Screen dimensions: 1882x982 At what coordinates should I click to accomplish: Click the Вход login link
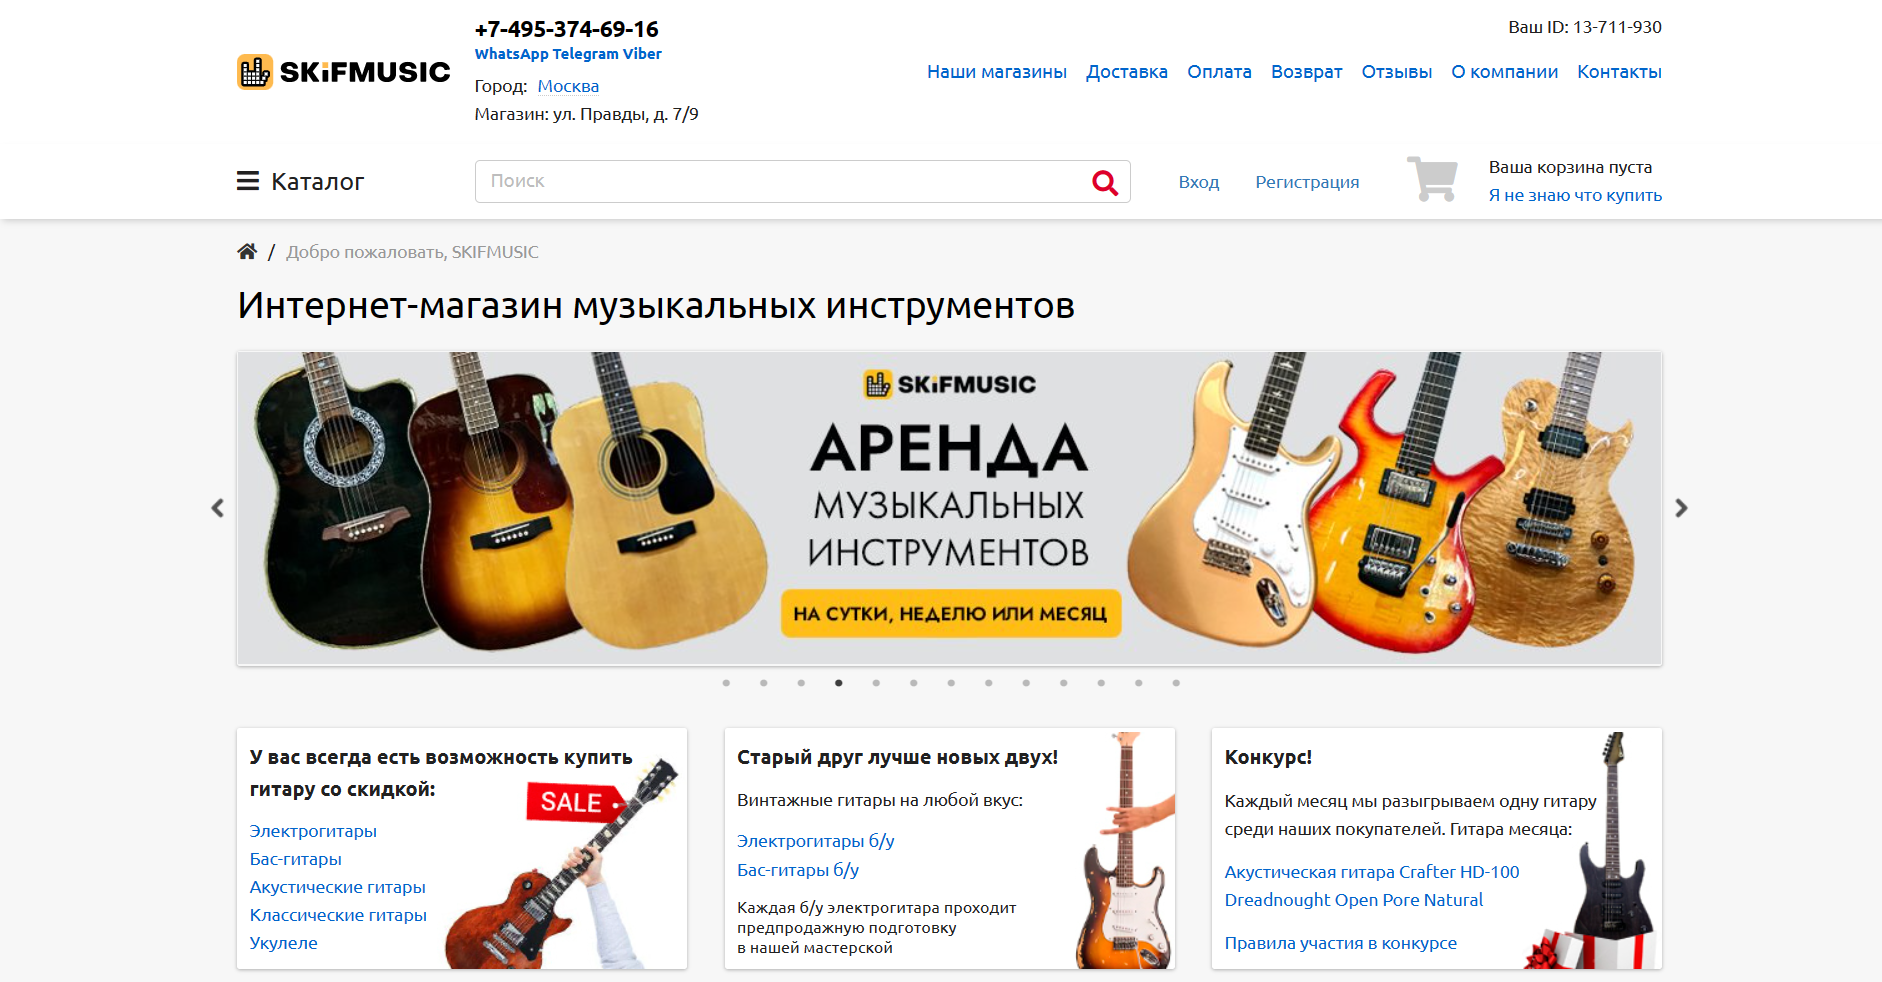[x=1198, y=182]
